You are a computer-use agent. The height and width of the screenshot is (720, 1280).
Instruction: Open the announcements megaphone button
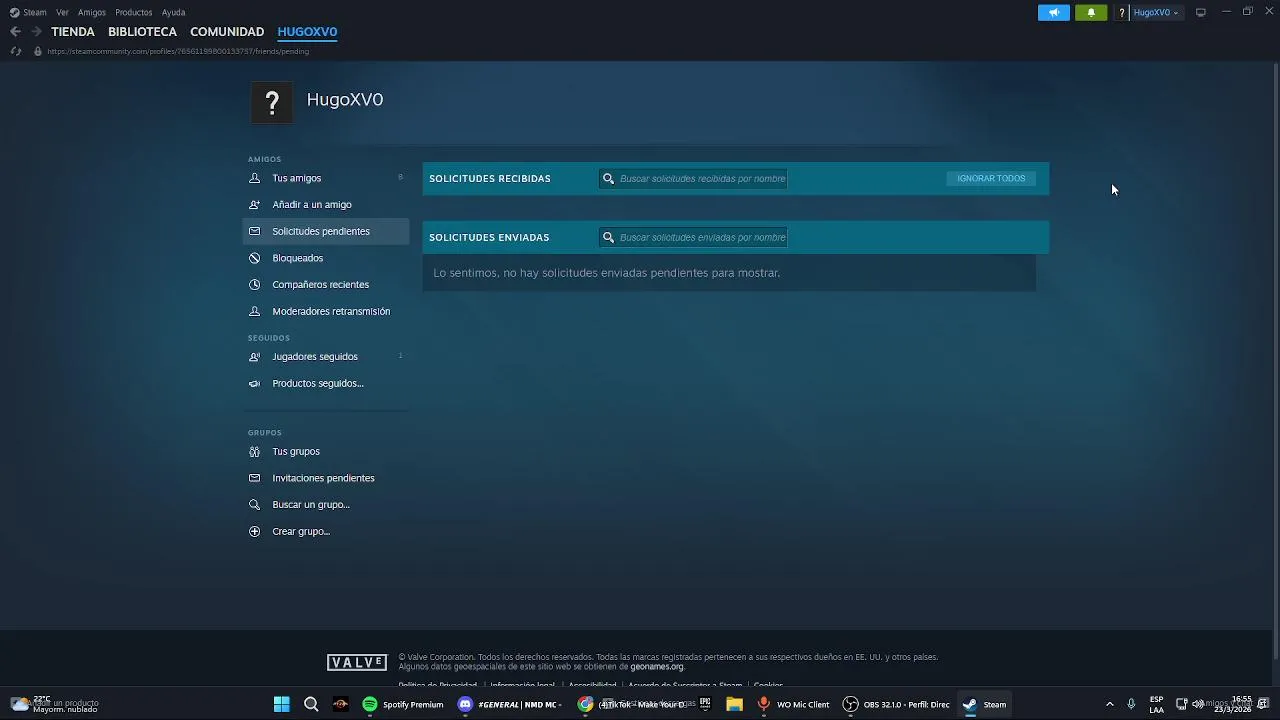point(1054,12)
